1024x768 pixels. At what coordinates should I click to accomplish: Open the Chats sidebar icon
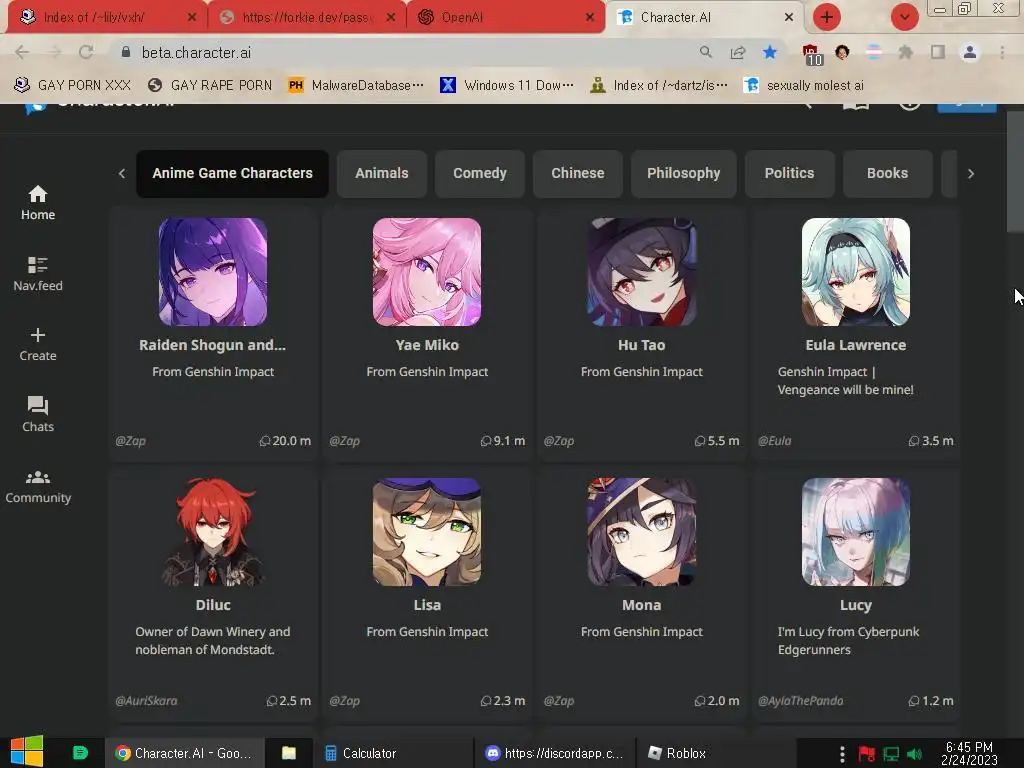pyautogui.click(x=38, y=406)
